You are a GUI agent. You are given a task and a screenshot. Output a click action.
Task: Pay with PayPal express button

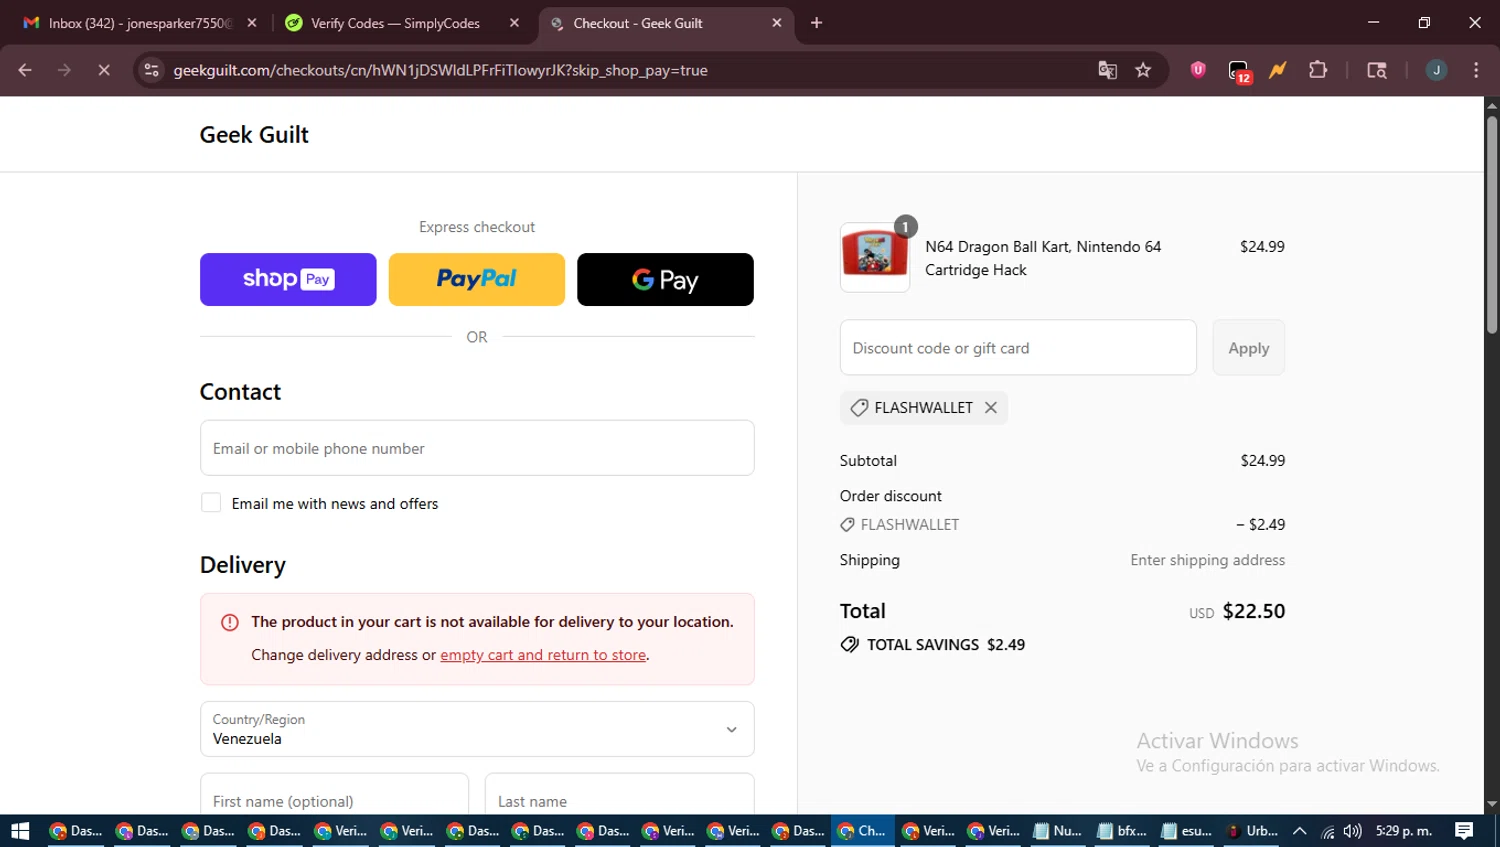(477, 279)
